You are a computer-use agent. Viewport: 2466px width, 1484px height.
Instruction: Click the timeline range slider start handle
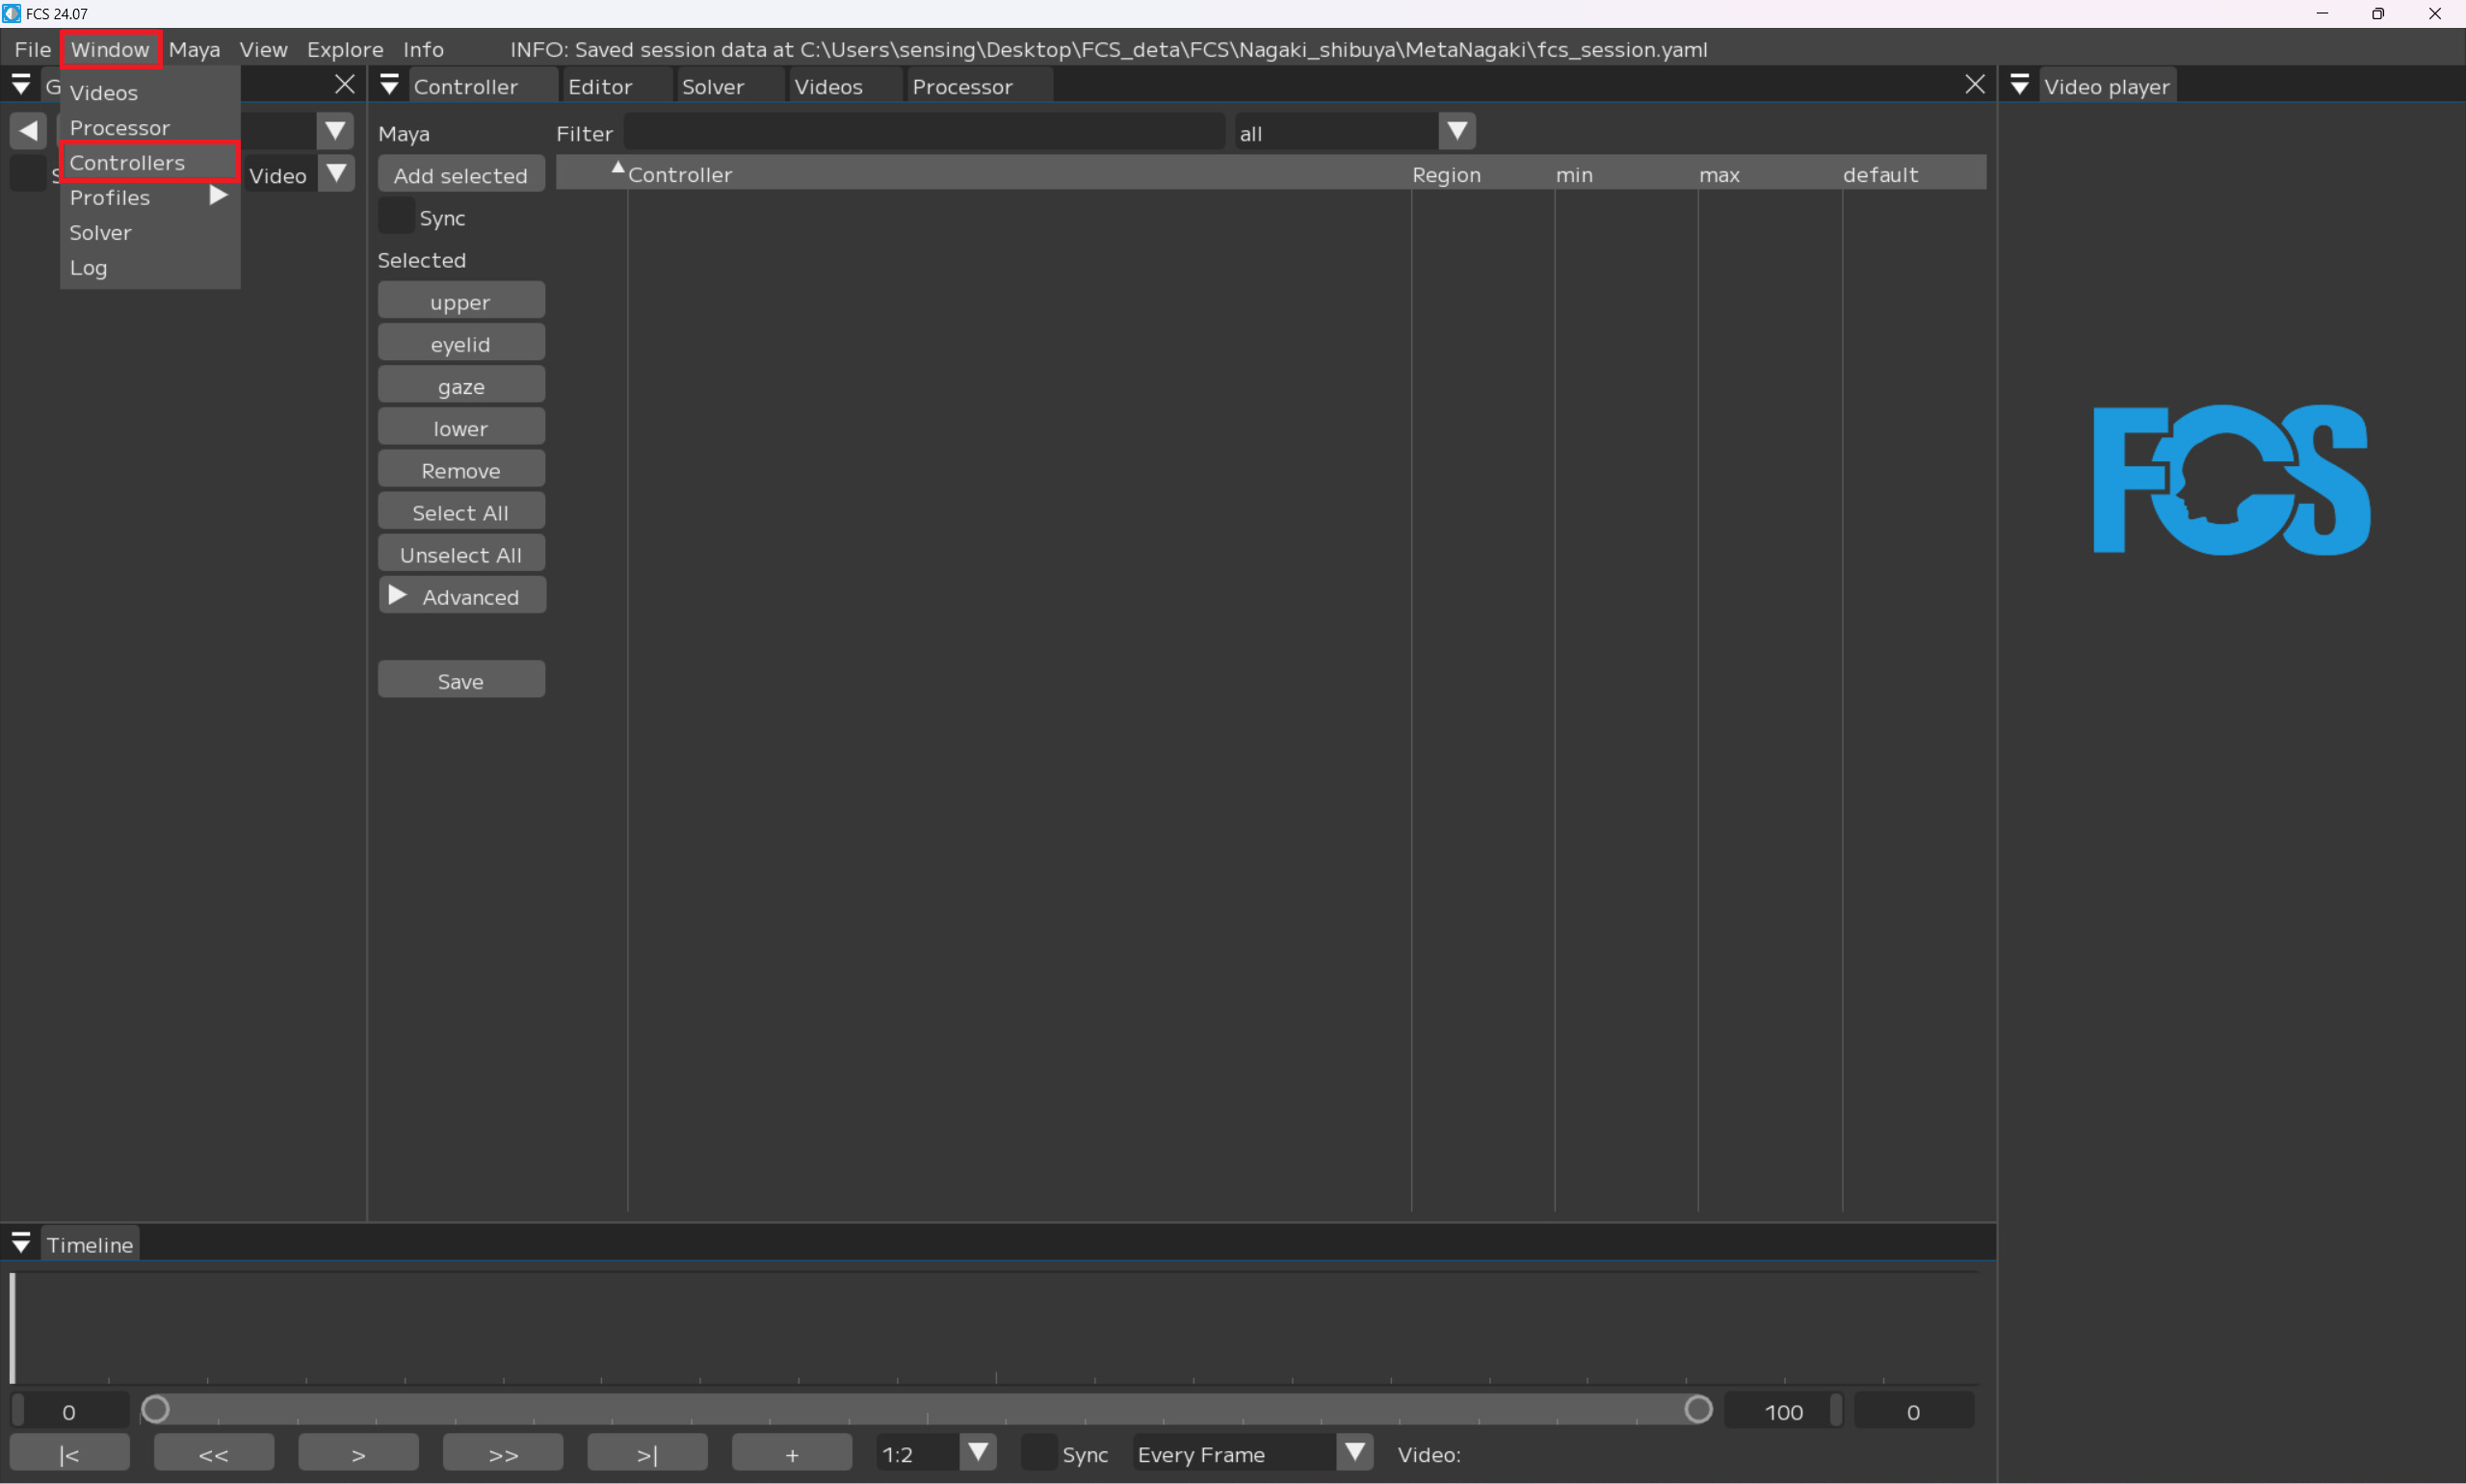click(155, 1410)
